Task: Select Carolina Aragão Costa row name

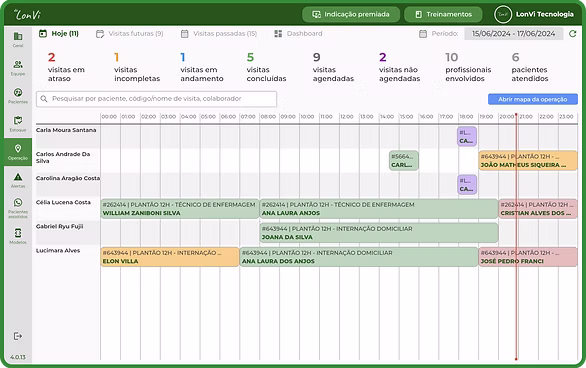Action: (x=68, y=179)
